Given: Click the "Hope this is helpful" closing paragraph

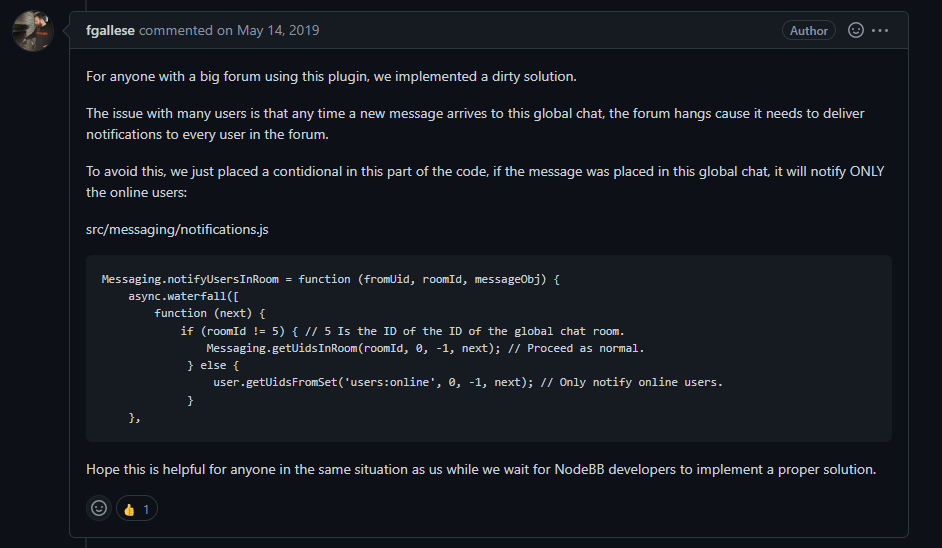Looking at the screenshot, I should 481,468.
